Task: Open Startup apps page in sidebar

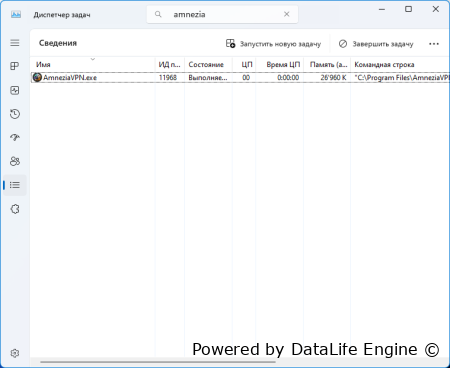Action: point(15,137)
